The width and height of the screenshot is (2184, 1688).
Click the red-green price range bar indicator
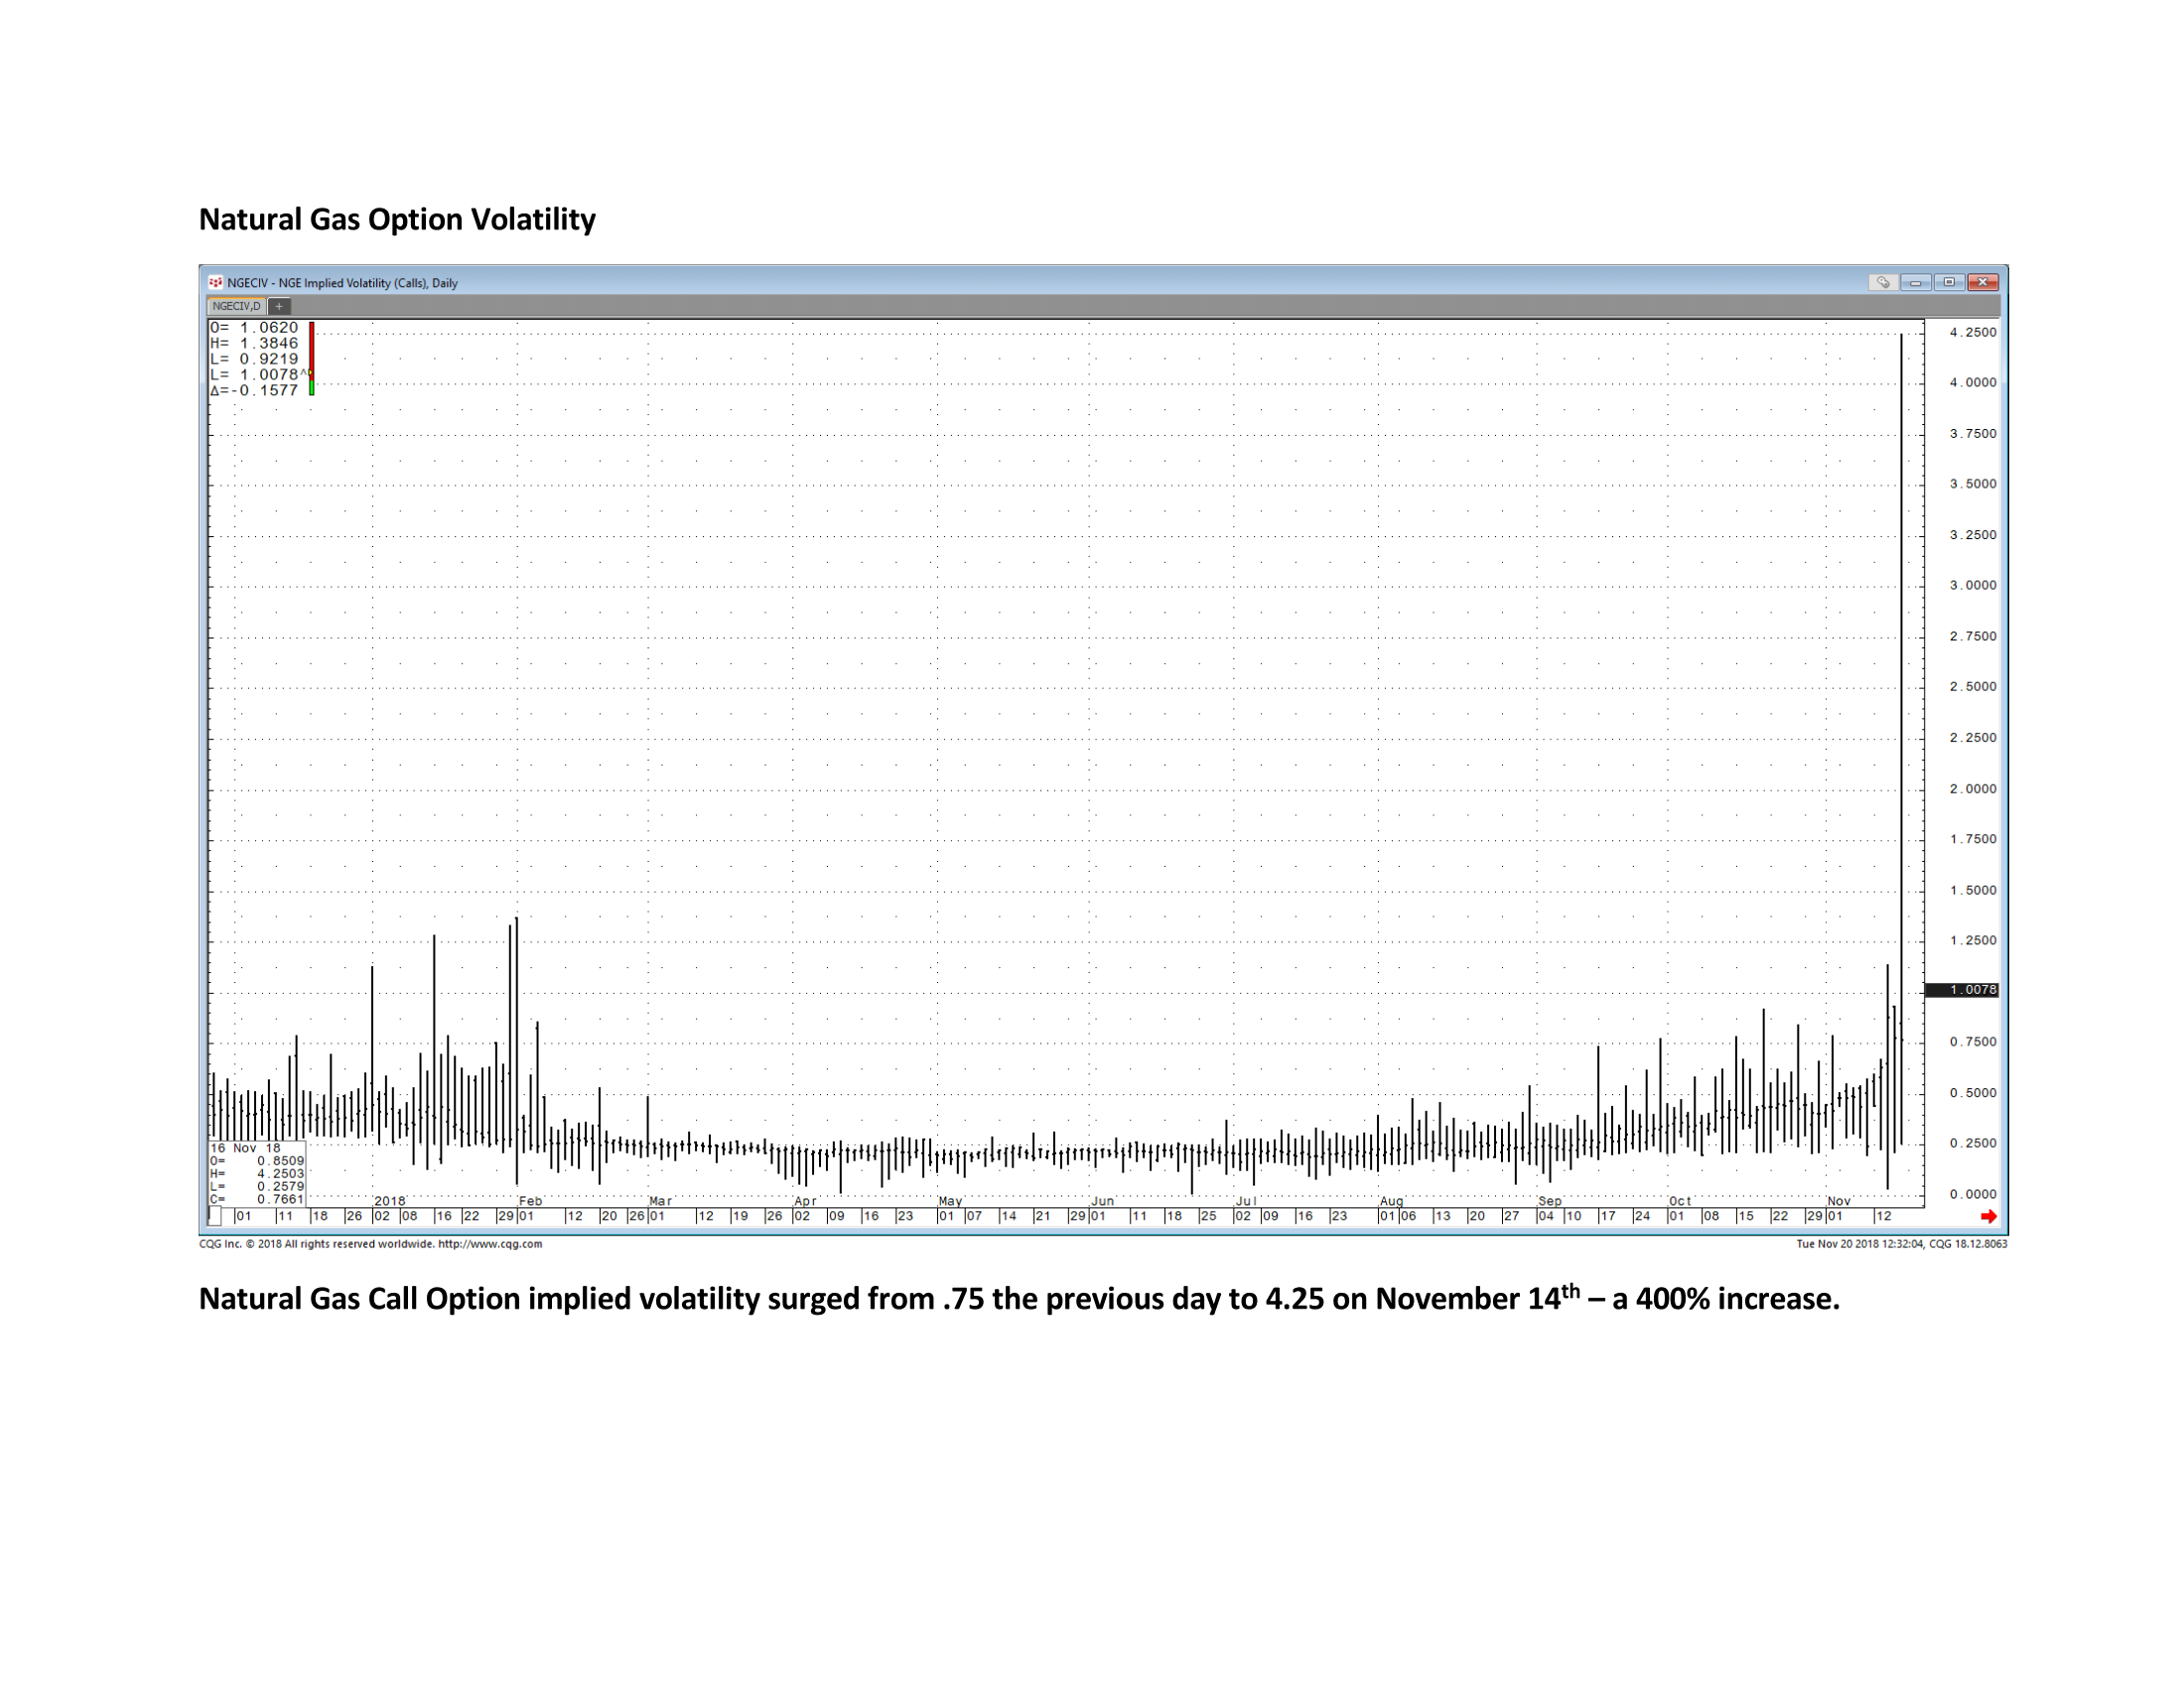(312, 358)
